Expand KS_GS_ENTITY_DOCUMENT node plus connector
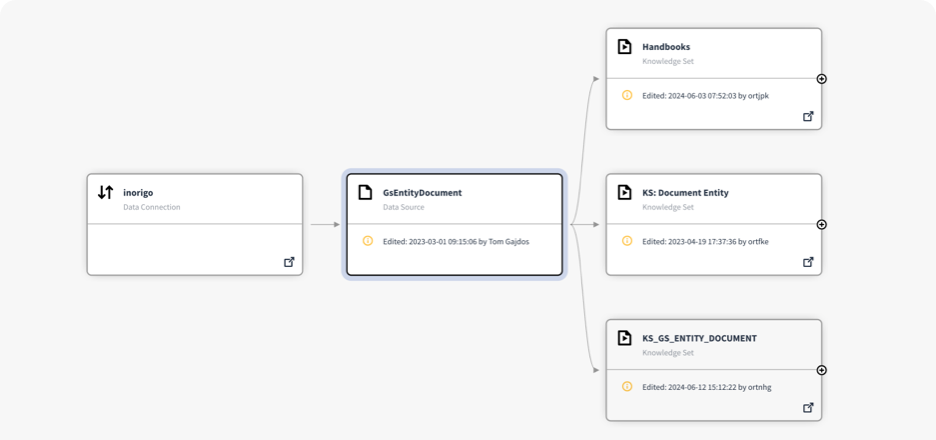The height and width of the screenshot is (440, 936). [822, 370]
